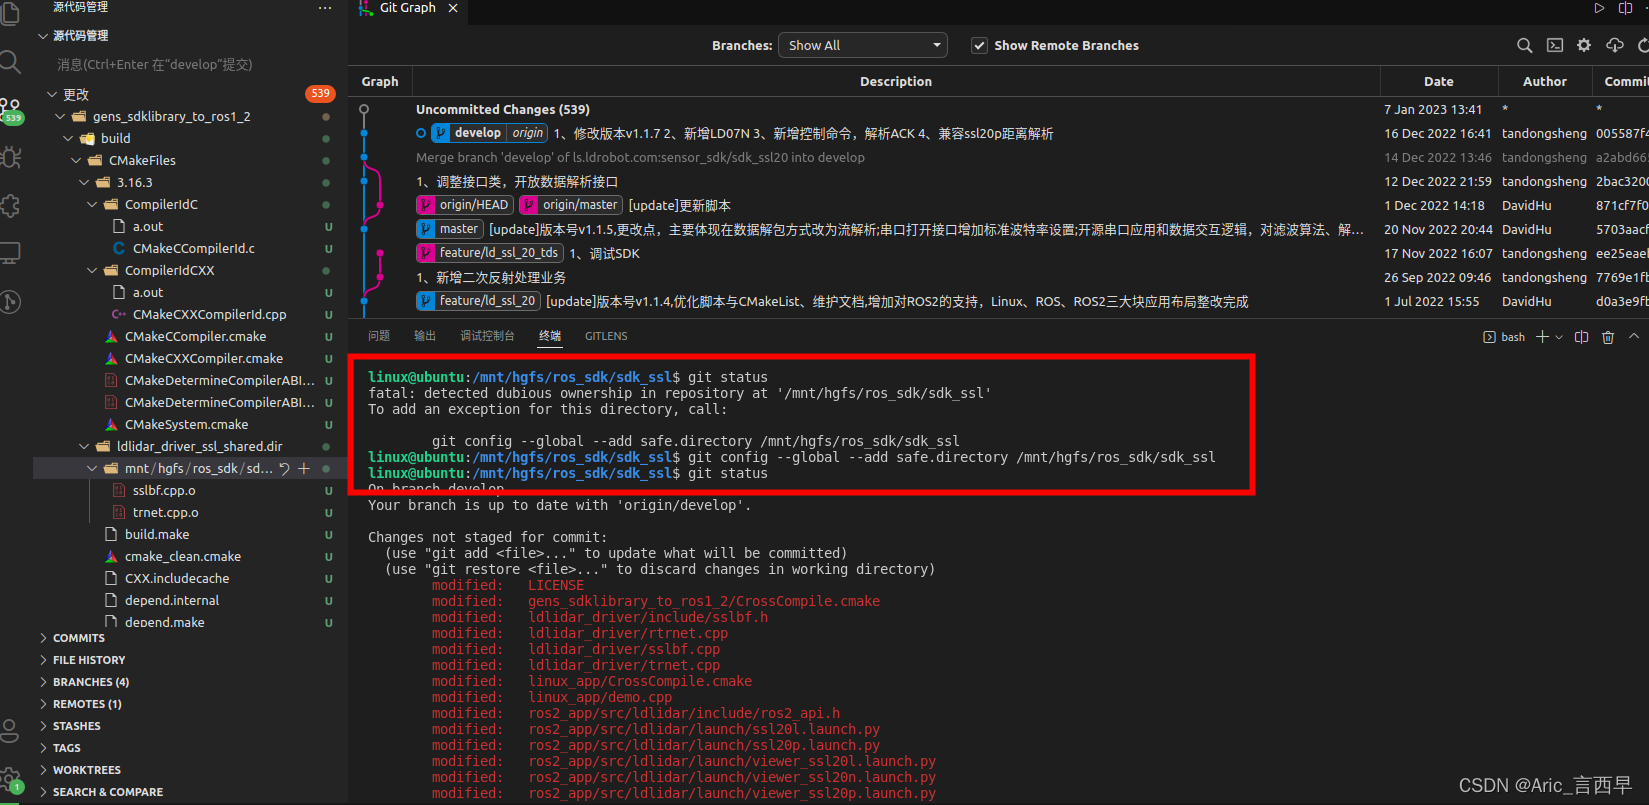Switch to the 输出 panel tab
This screenshot has width=1649, height=805.
(x=425, y=336)
